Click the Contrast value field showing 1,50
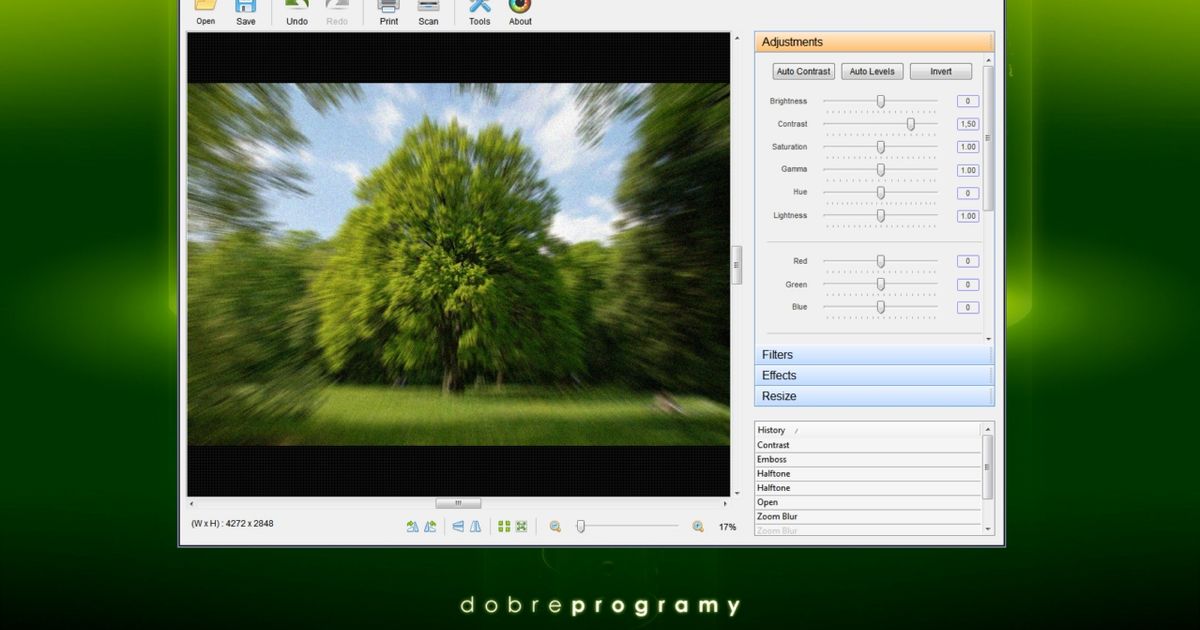The height and width of the screenshot is (630, 1200). [x=968, y=124]
